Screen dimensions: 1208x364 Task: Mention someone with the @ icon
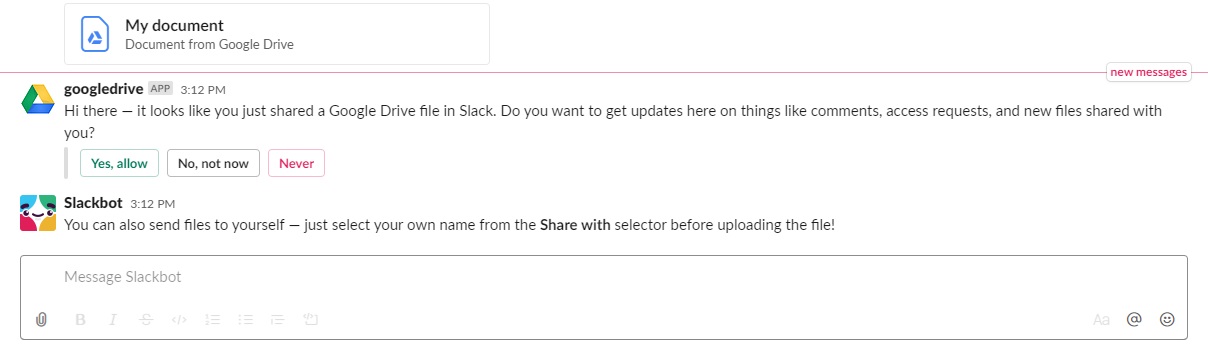pos(1134,320)
